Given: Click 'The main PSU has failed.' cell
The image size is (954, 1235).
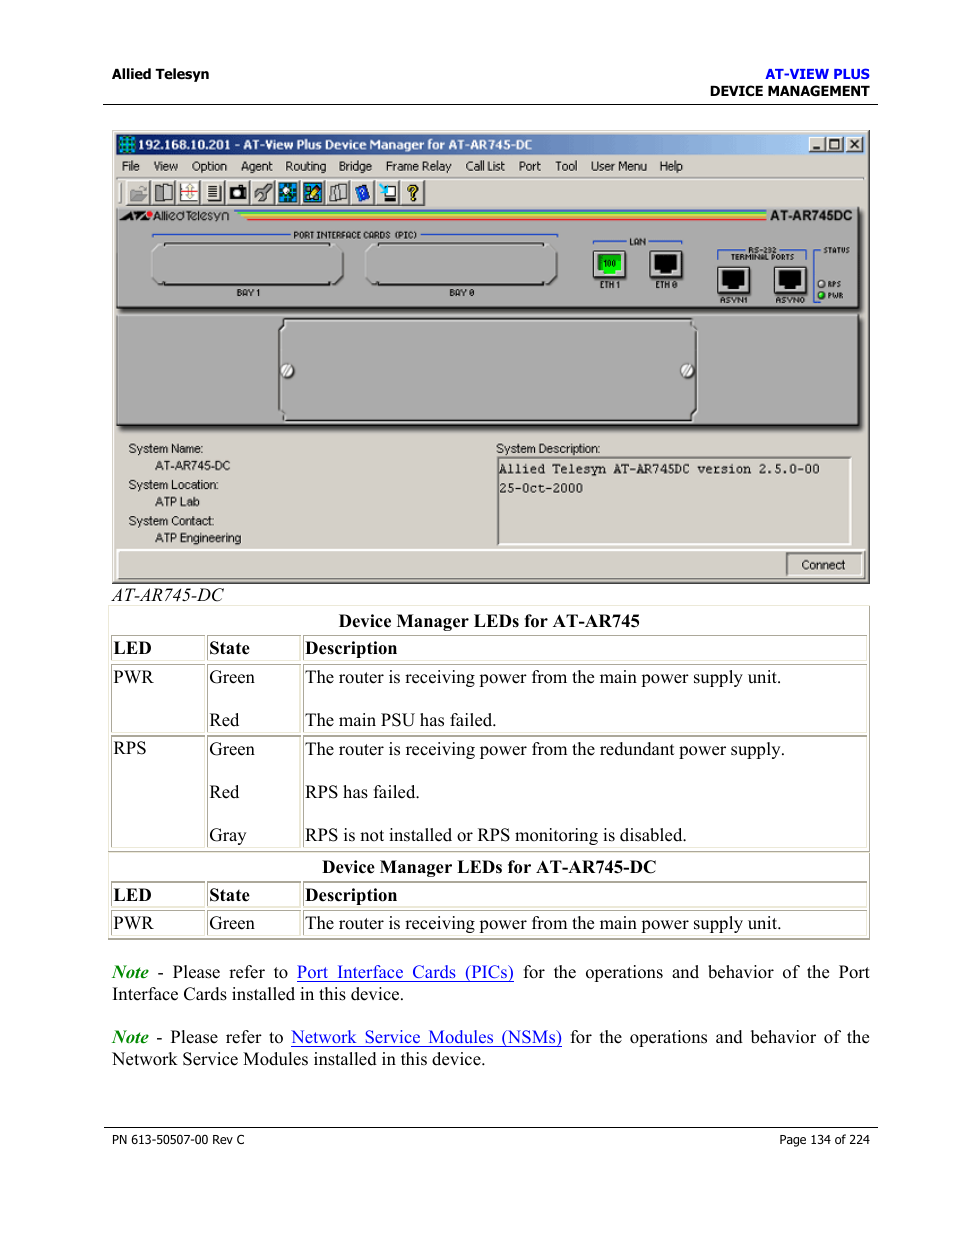Looking at the screenshot, I should [x=400, y=720].
